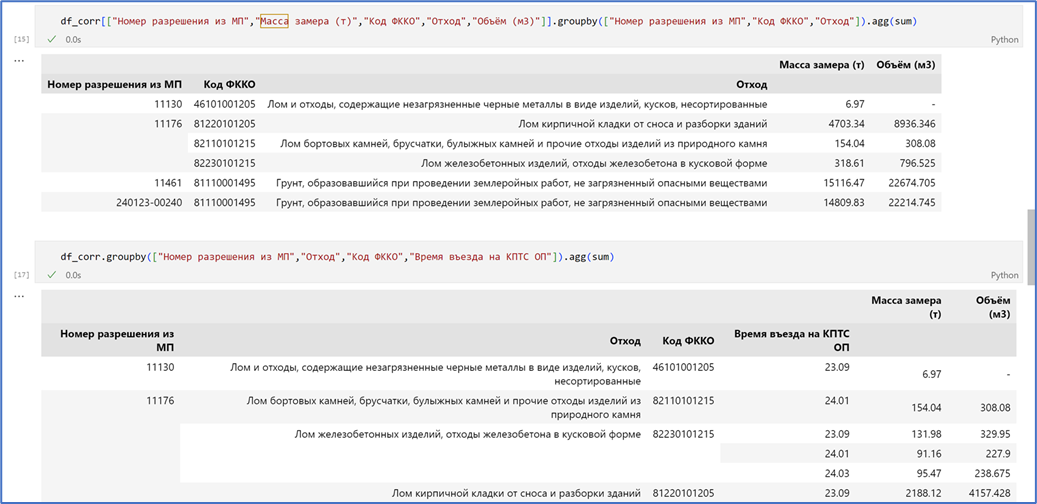The width and height of the screenshot is (1037, 504).
Task: Click the Python language label of cell 17
Action: [x=1005, y=275]
